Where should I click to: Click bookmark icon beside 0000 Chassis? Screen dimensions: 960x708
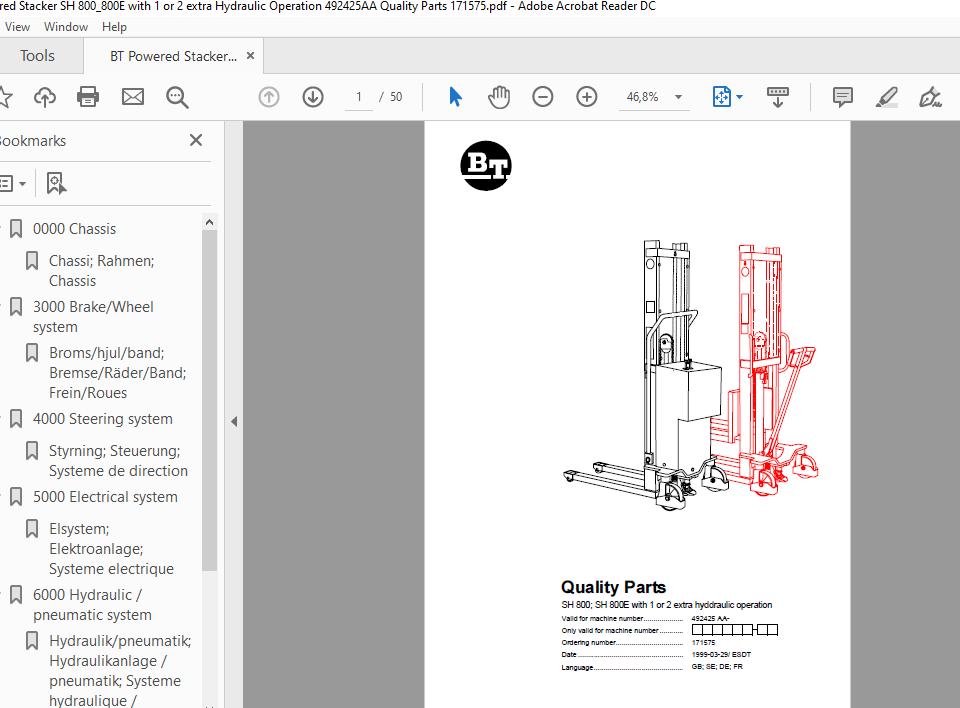click(16, 229)
